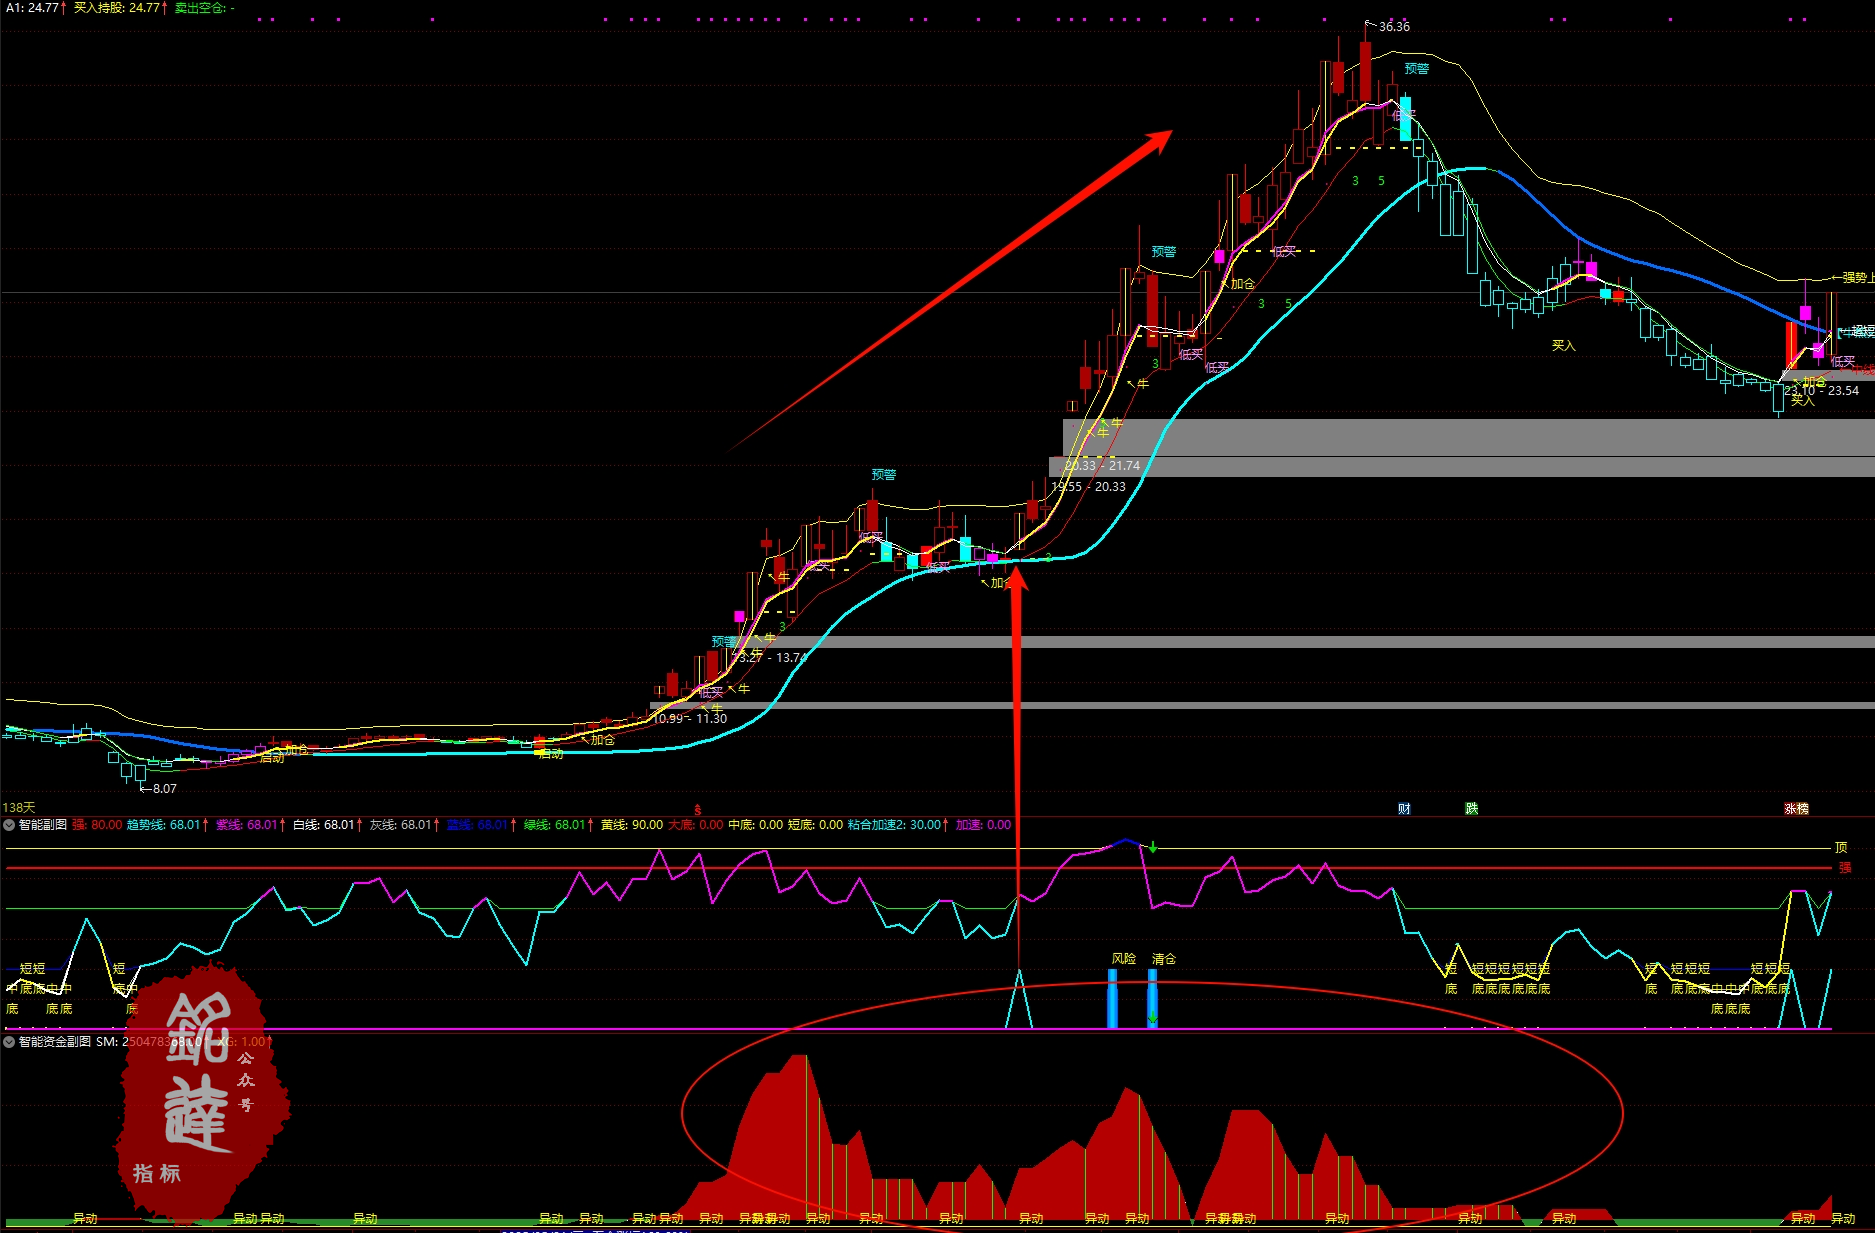
Task: Click the 买入持股 value label
Action: coord(116,8)
